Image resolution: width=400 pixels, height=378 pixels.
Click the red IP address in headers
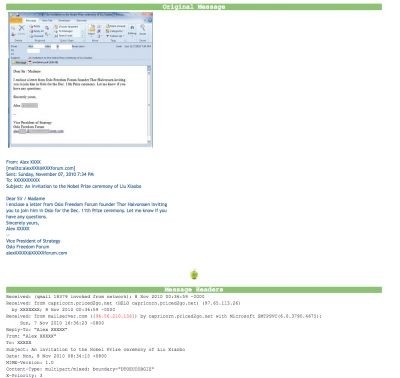(x=115, y=316)
